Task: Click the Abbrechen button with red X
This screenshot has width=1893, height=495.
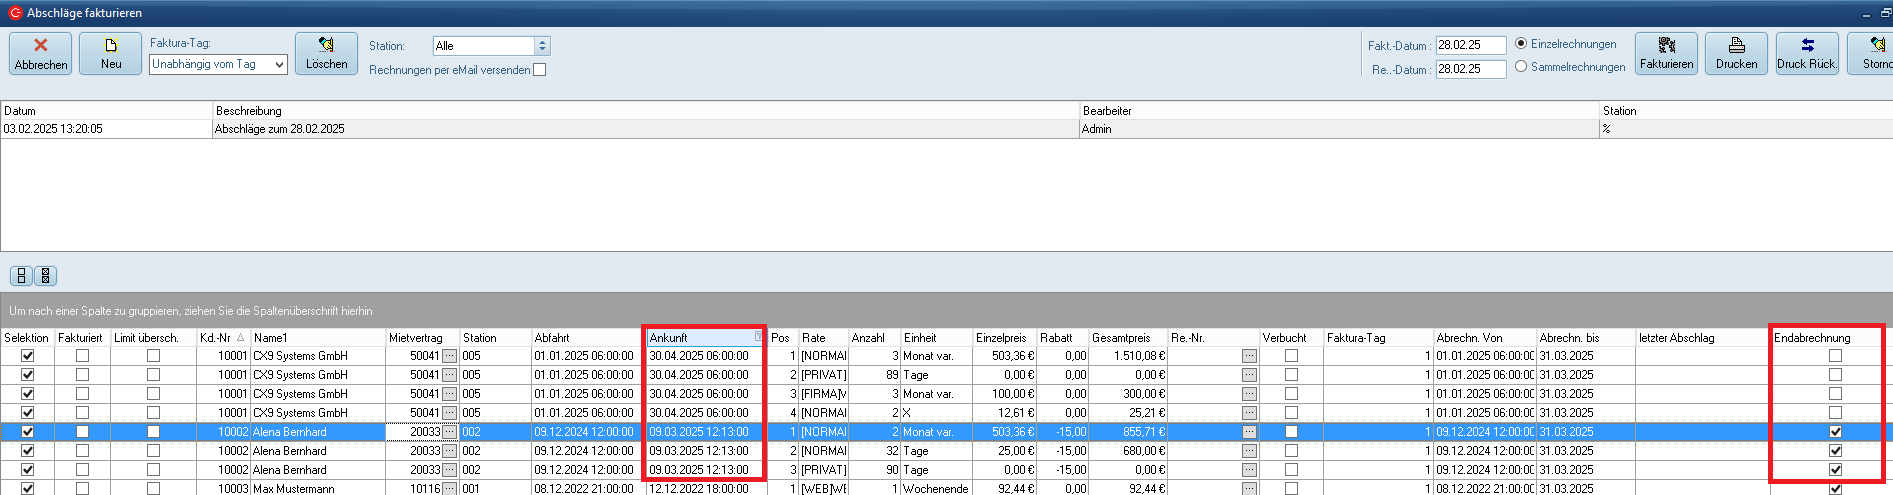Action: [x=41, y=53]
